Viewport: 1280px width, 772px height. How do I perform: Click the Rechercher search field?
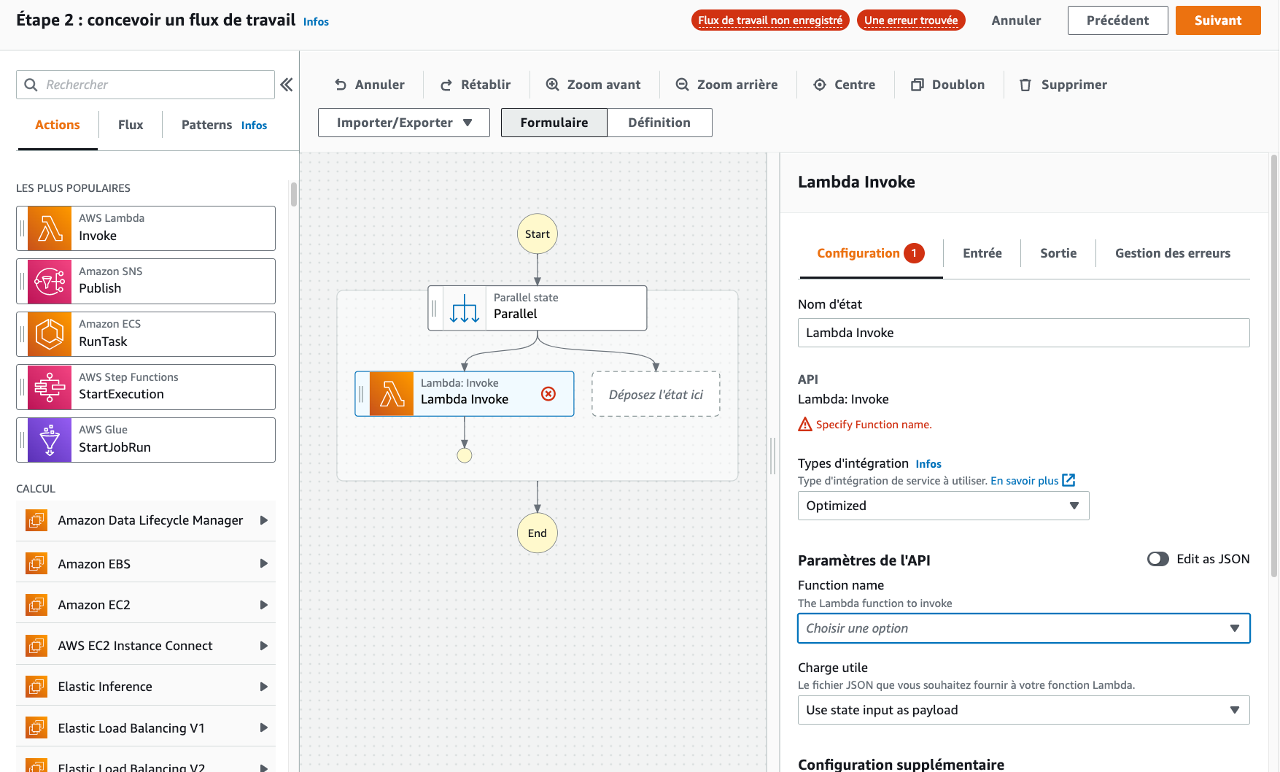click(145, 85)
